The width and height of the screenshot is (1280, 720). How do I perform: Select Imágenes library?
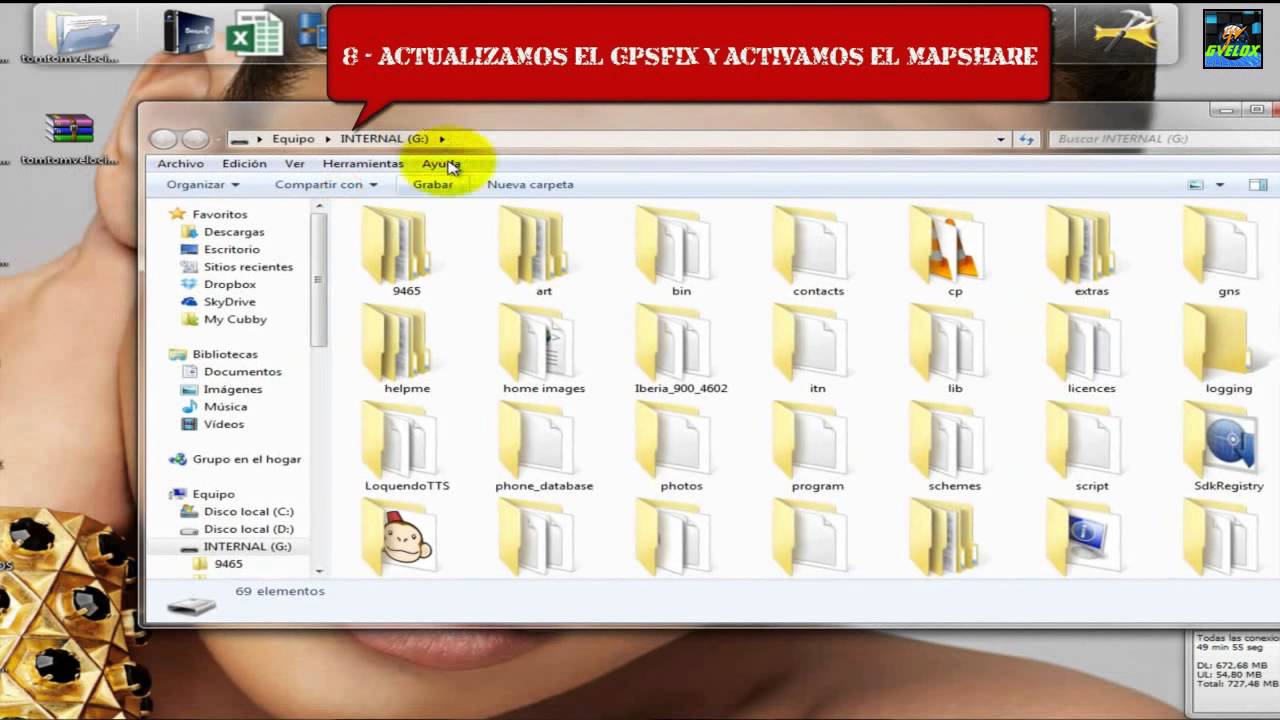pyautogui.click(x=232, y=389)
